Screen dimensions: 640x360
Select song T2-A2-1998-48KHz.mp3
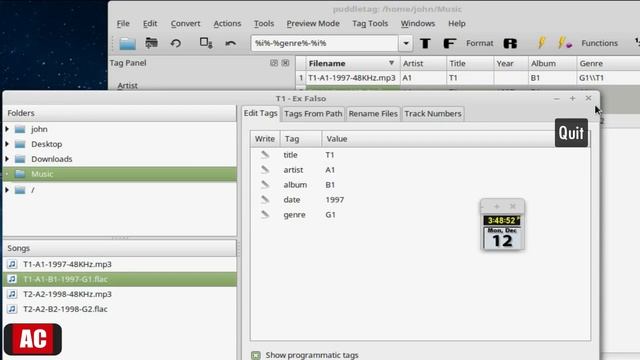point(120,294)
